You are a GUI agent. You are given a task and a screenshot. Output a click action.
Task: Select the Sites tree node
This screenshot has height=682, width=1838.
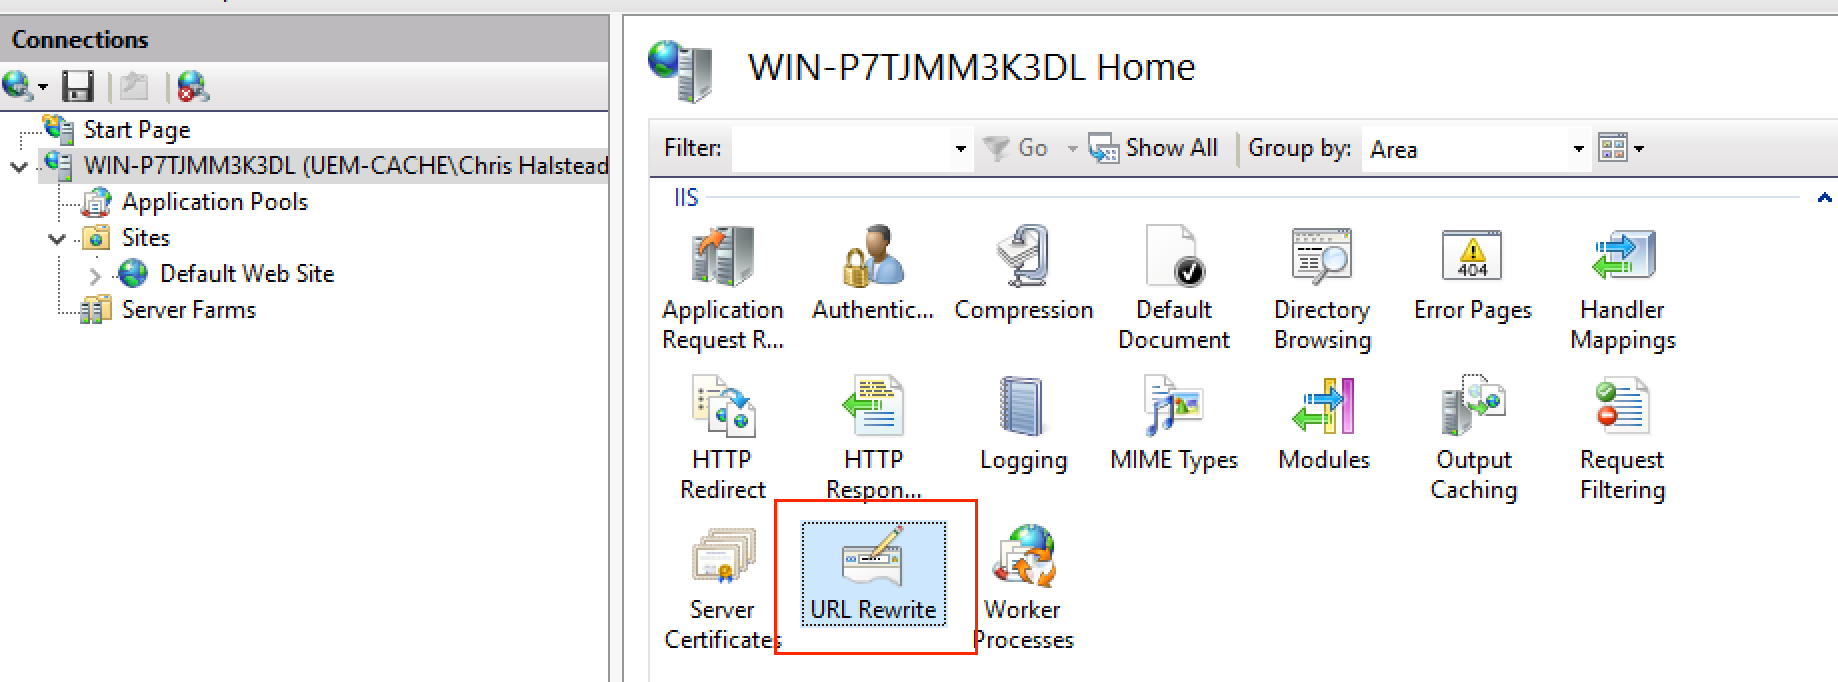(146, 238)
